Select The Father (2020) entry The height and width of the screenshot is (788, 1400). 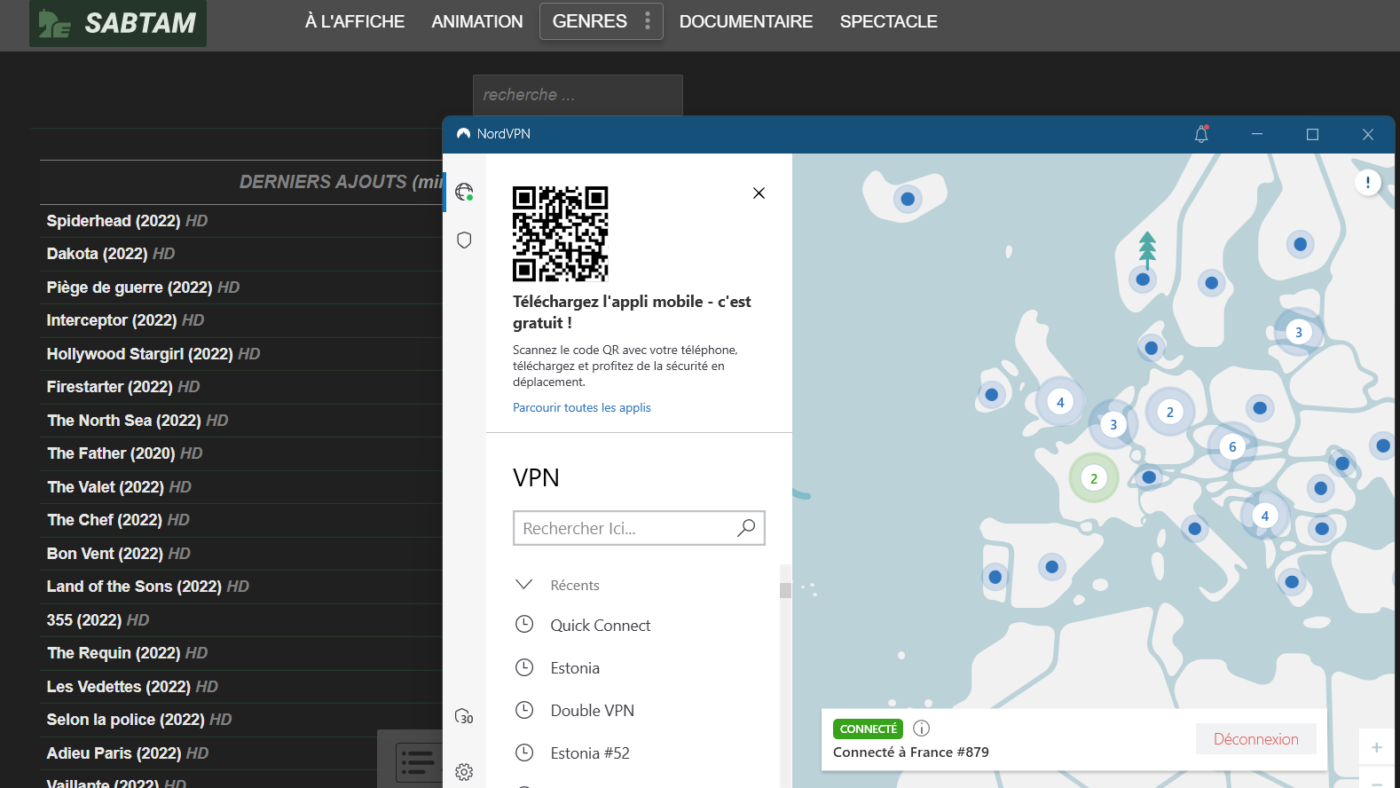111,453
